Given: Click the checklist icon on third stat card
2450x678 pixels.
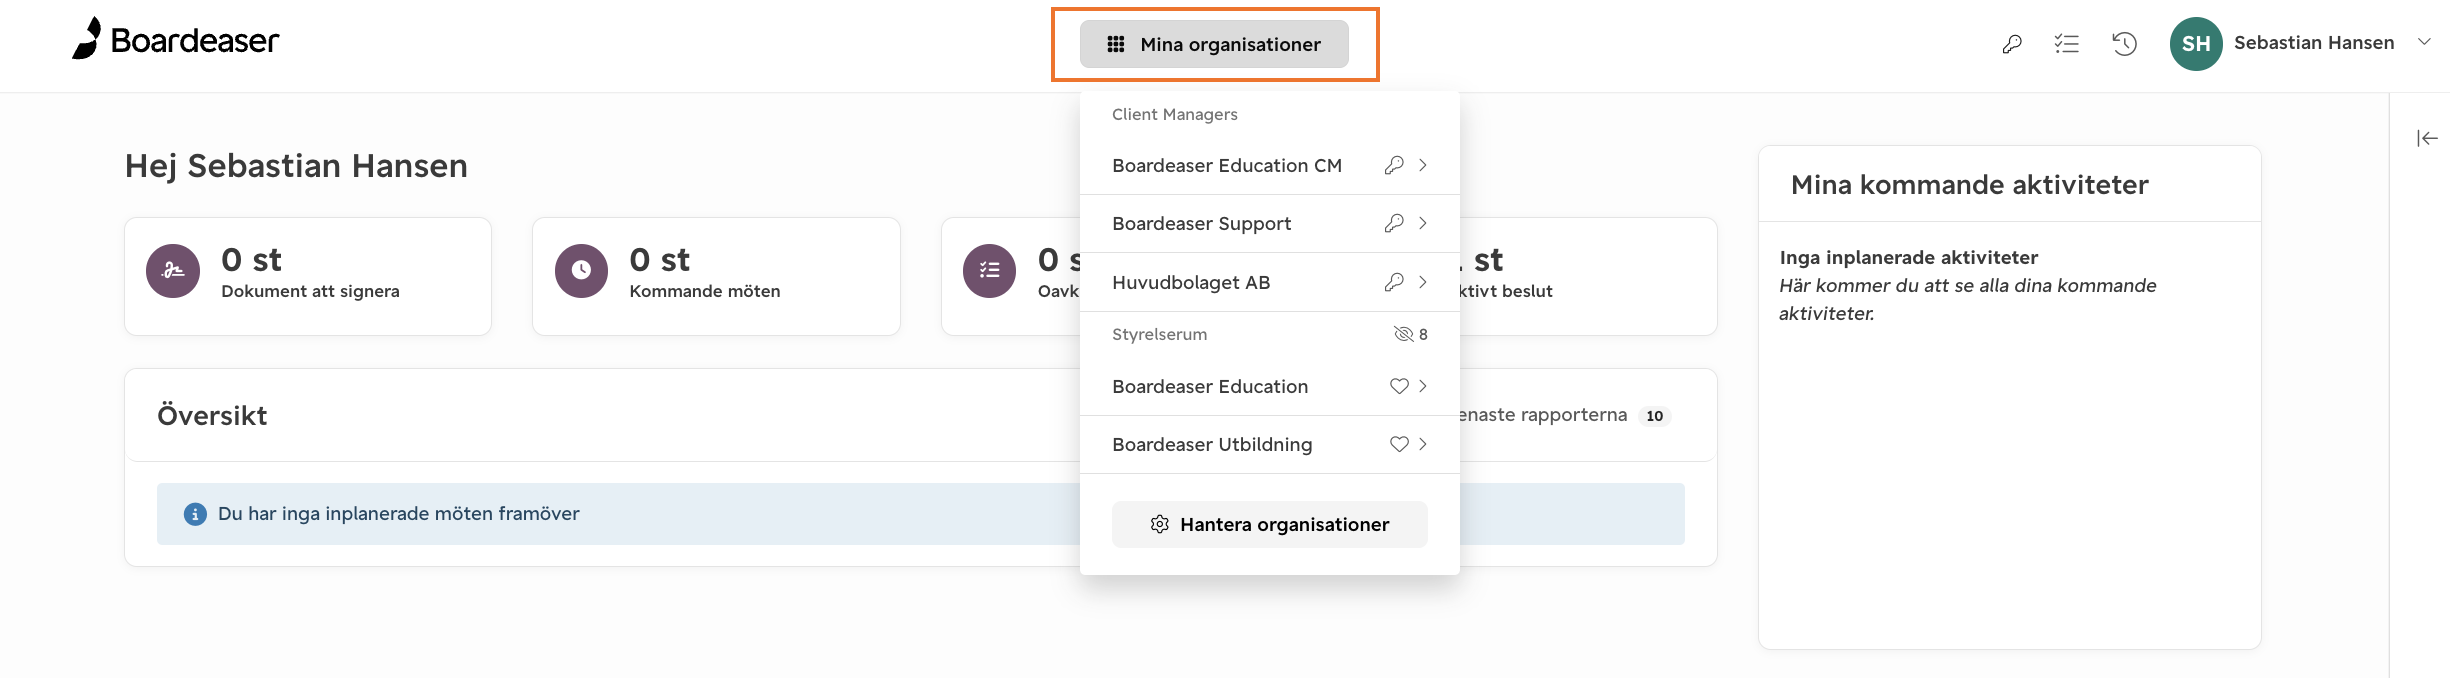Looking at the screenshot, I should click(989, 271).
